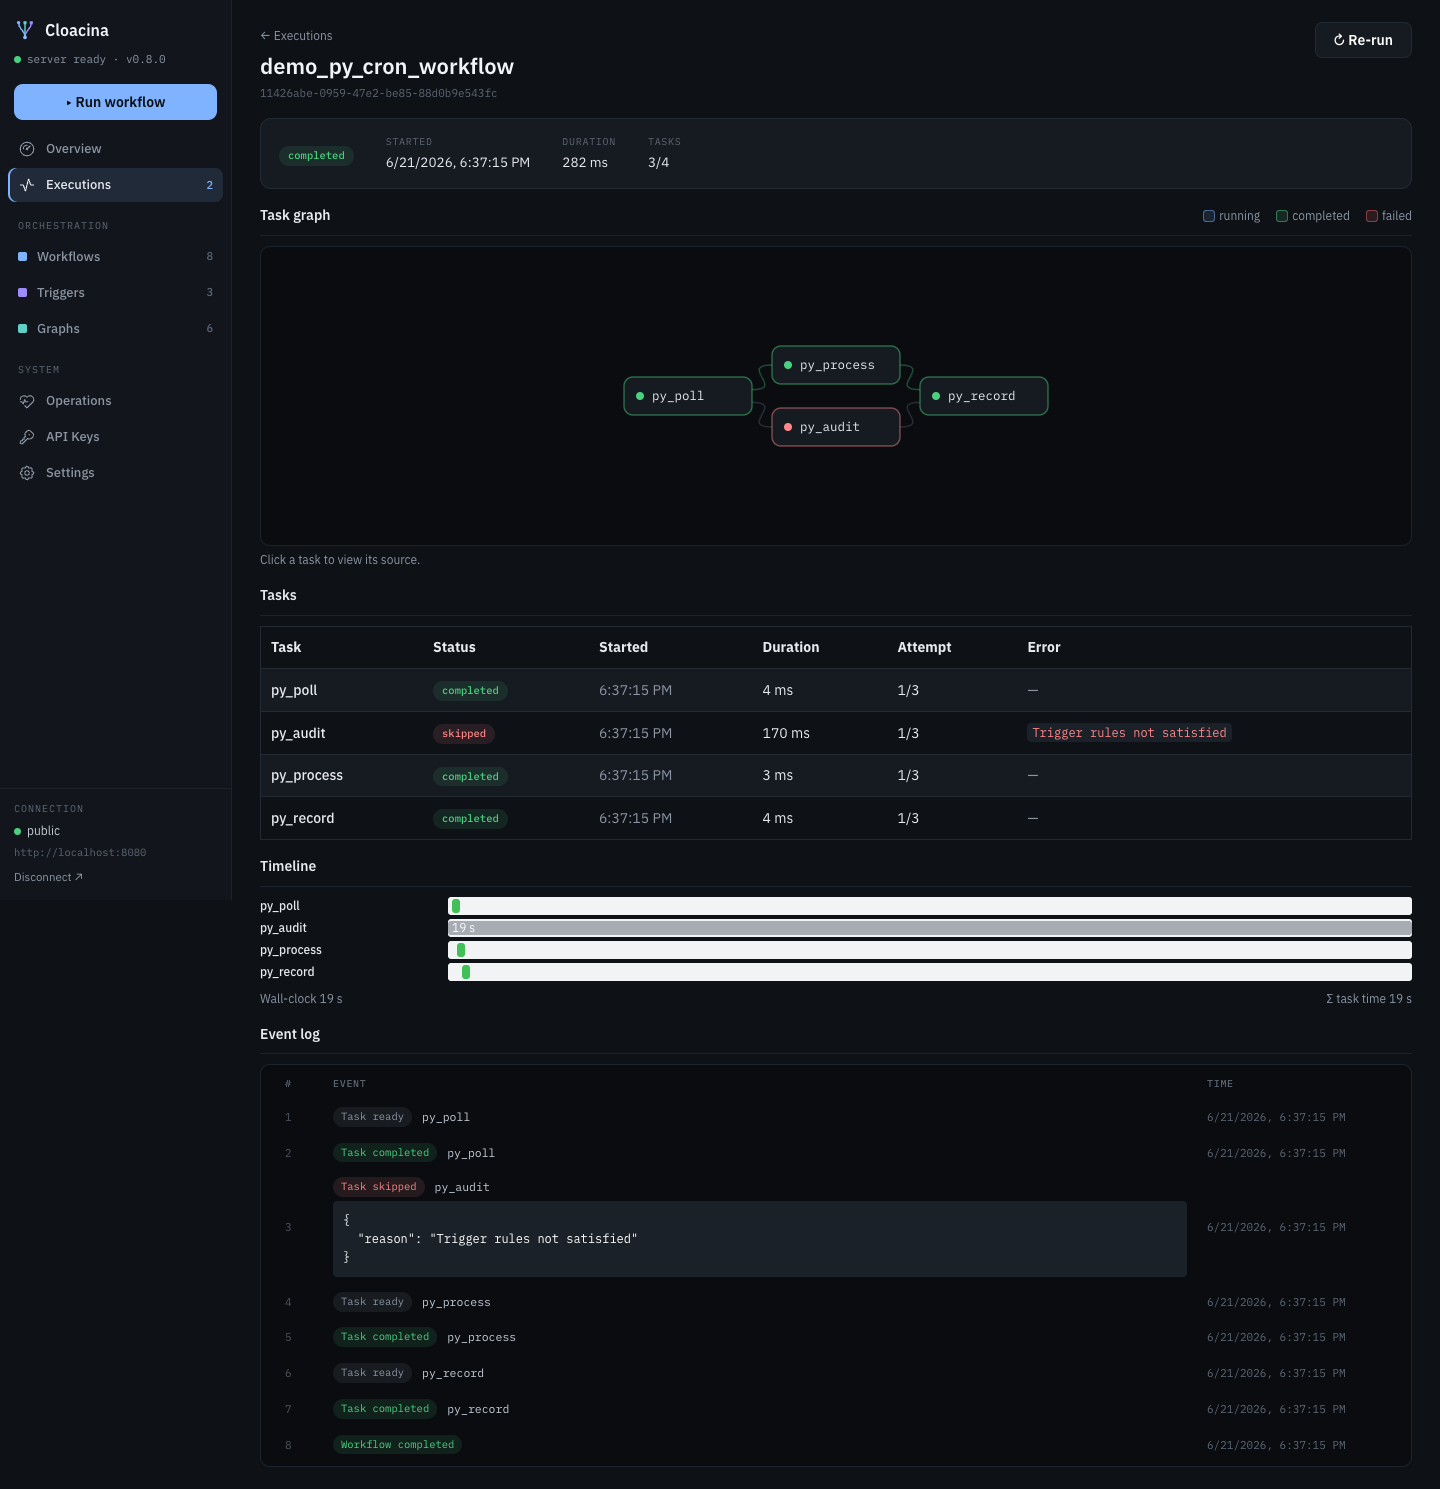Open the Graphs section
The image size is (1440, 1489).
tap(115, 329)
